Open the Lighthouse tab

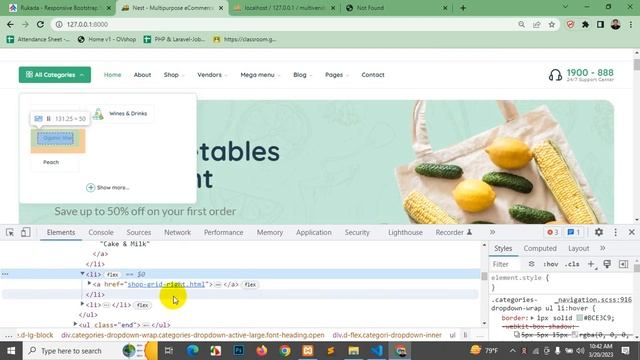coord(405,232)
